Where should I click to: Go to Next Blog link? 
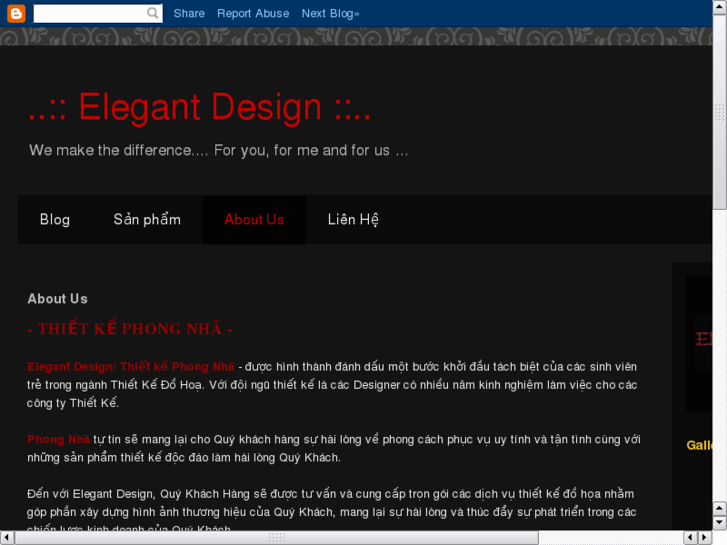[330, 13]
